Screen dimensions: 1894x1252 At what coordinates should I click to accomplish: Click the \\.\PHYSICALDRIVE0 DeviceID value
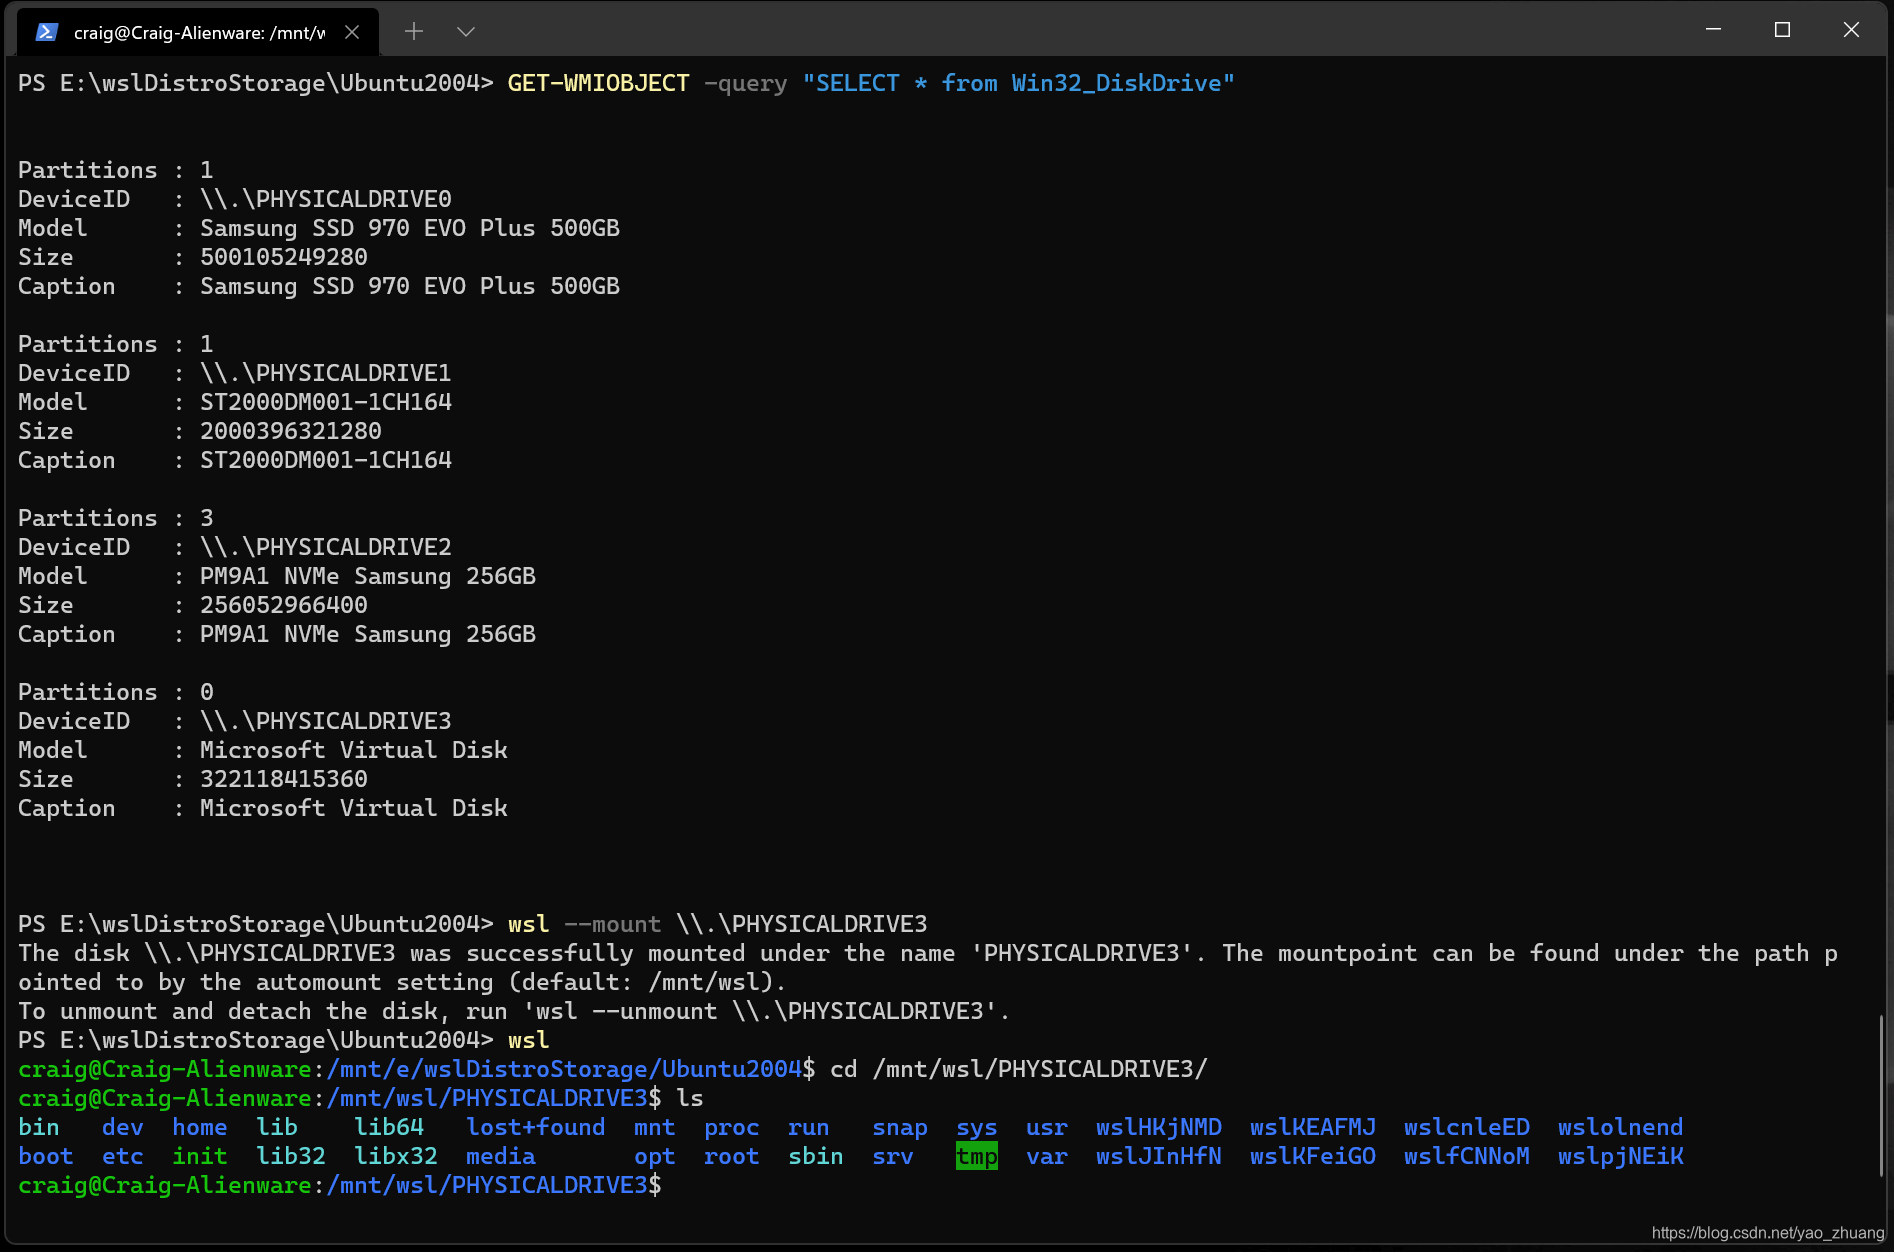(326, 199)
